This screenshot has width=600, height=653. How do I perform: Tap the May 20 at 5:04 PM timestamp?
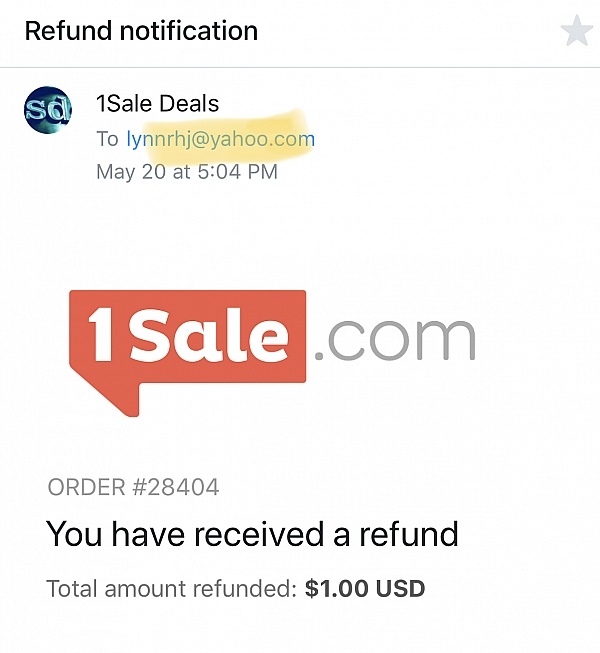coord(187,172)
